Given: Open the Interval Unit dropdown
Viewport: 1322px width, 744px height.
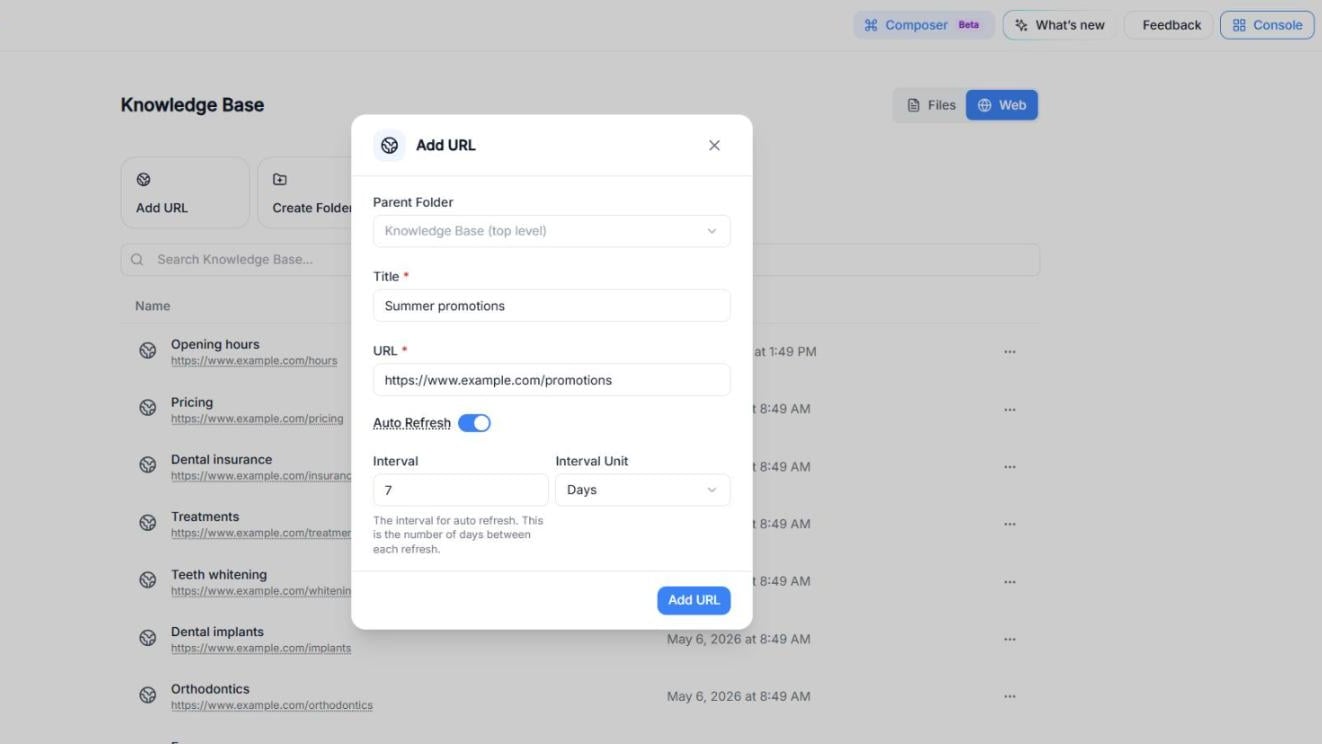Looking at the screenshot, I should click(643, 490).
